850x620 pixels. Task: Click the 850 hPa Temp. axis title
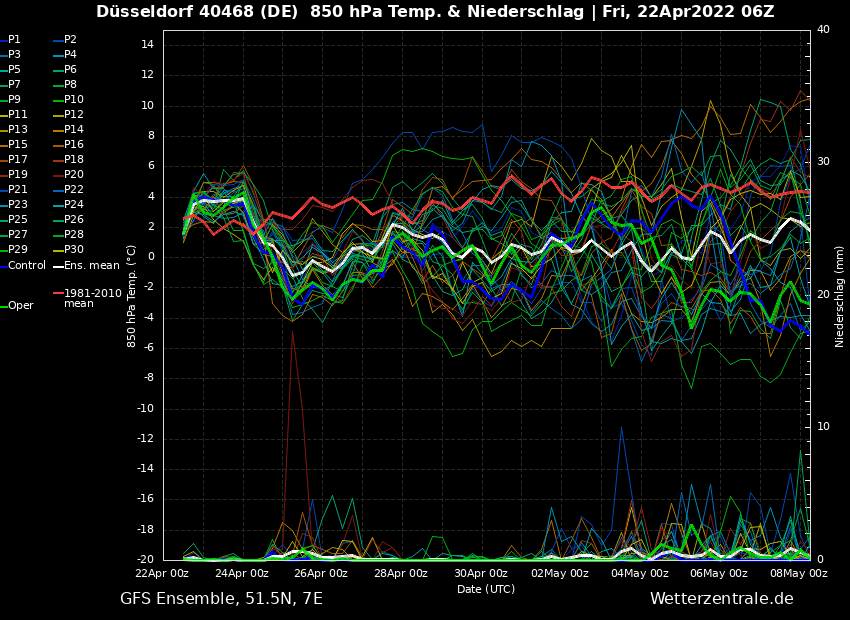click(132, 296)
